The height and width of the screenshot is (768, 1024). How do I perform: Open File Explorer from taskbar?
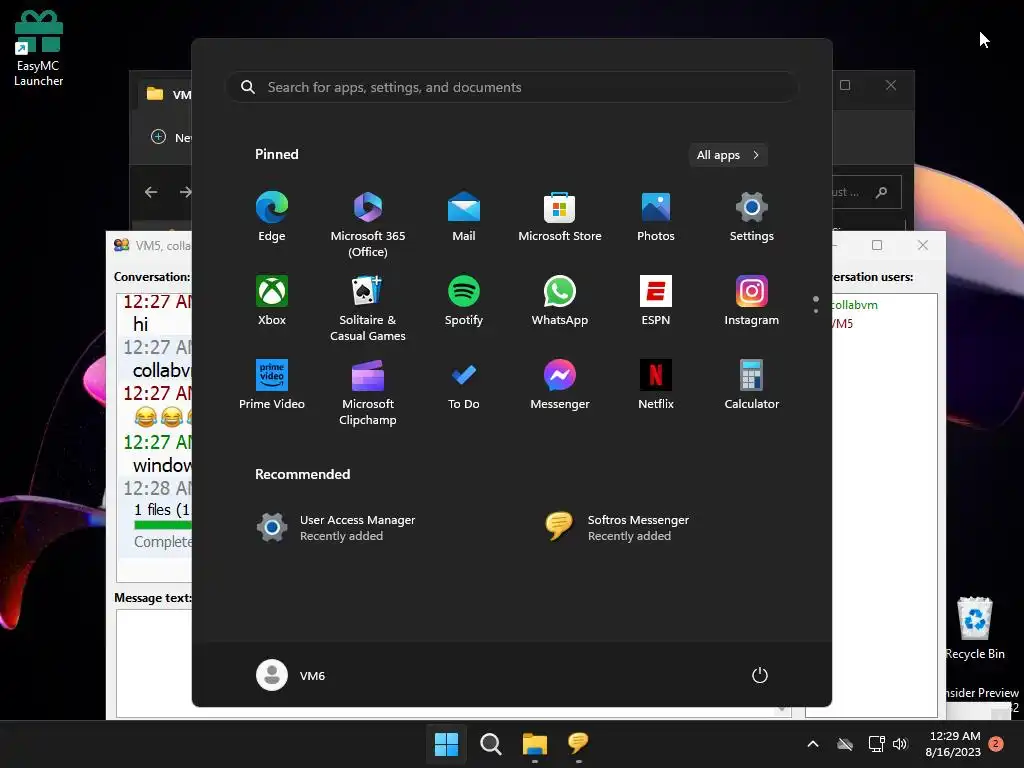[x=534, y=744]
